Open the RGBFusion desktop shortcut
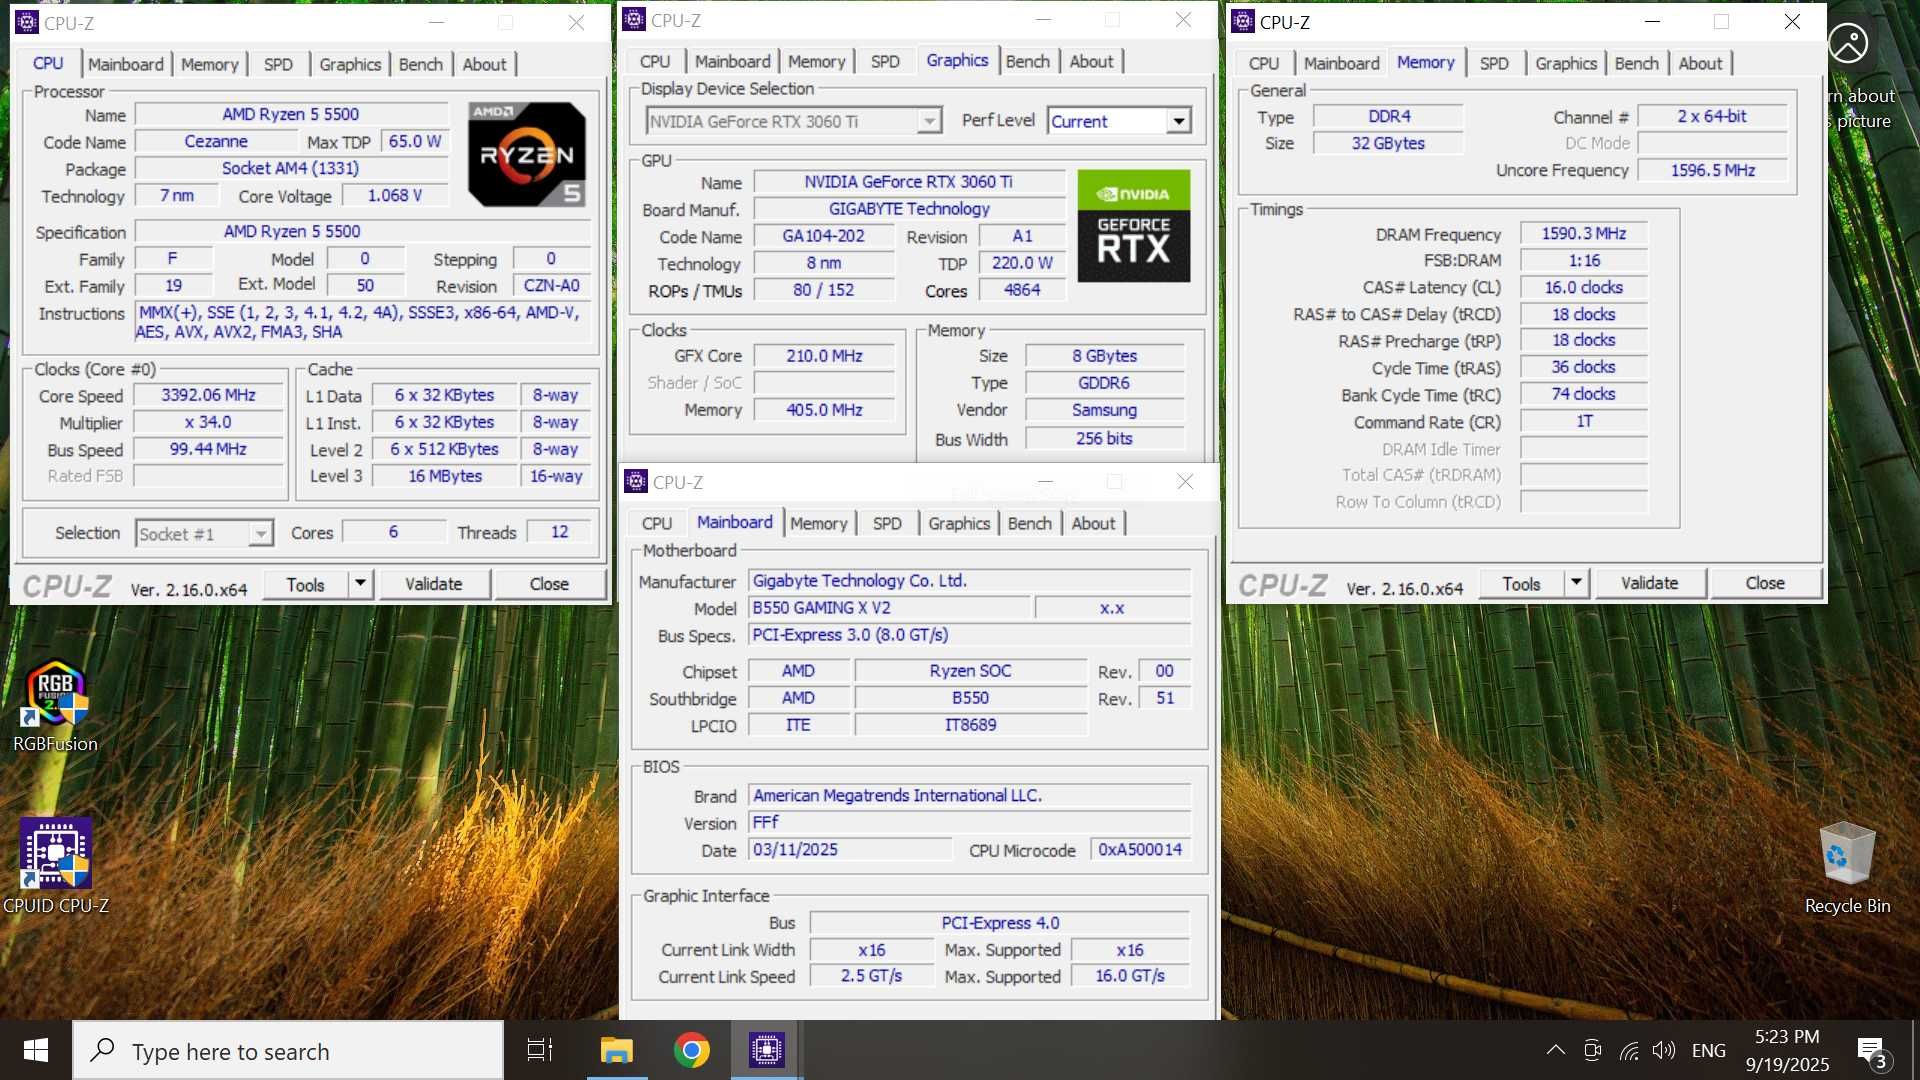 pyautogui.click(x=56, y=706)
